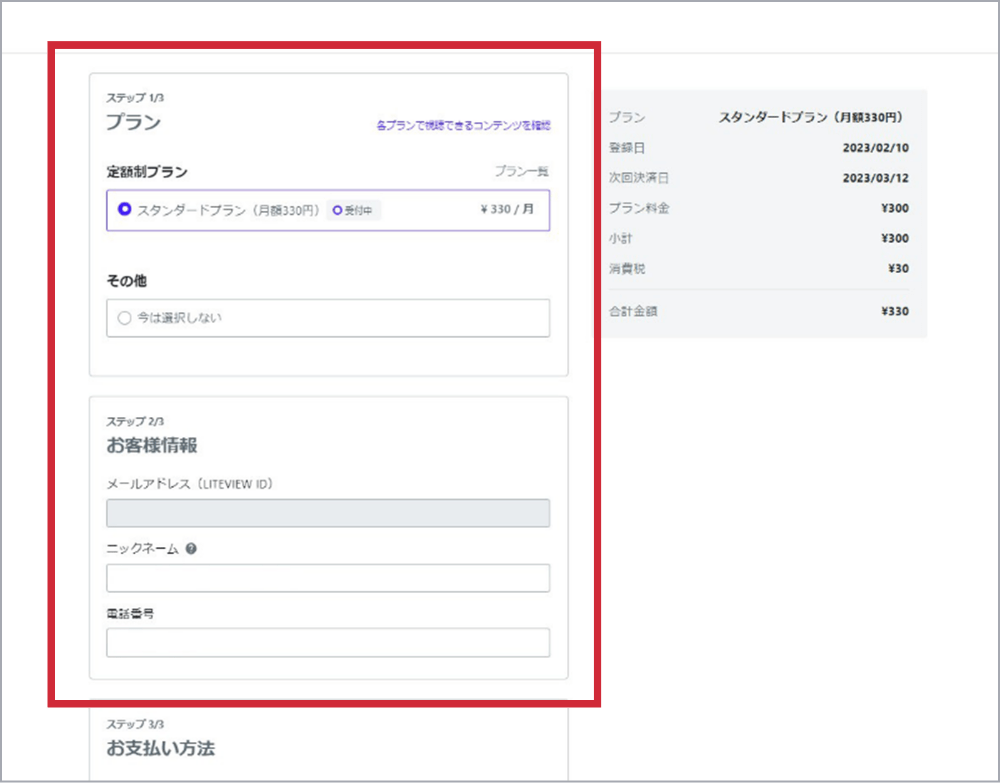This screenshot has height=783, width=1000.
Task: Open the nickname help tooltip icon
Action: point(193,548)
